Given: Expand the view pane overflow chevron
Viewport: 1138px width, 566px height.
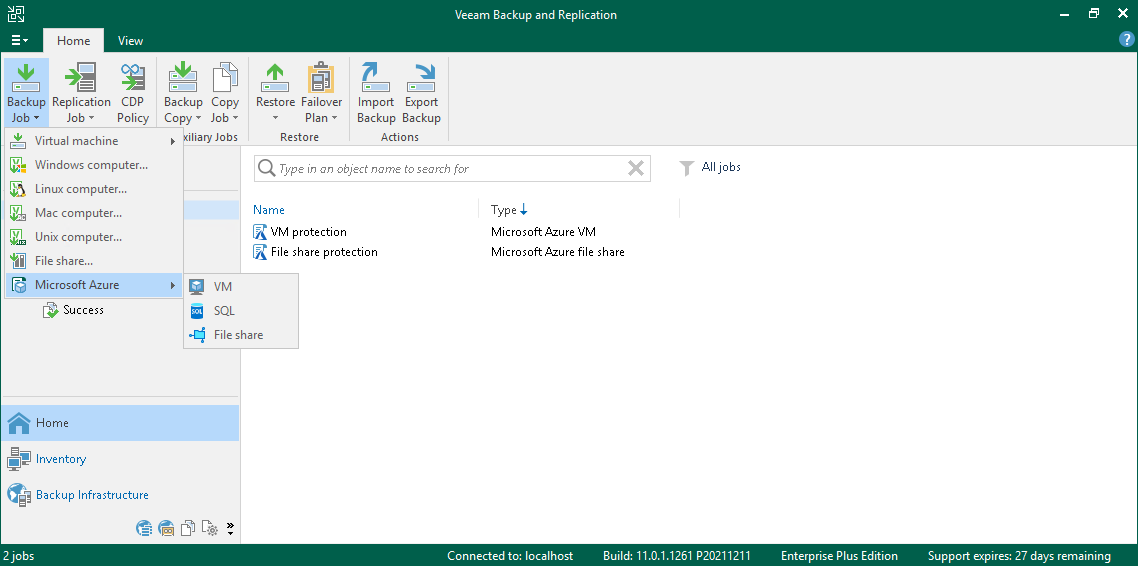Looking at the screenshot, I should (231, 528).
